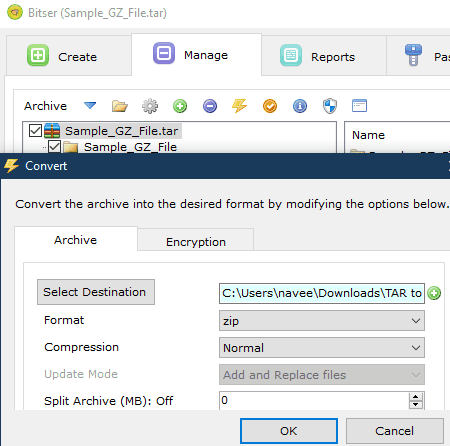Click the lightning bolt convert icon
This screenshot has height=446, width=450.
click(240, 106)
